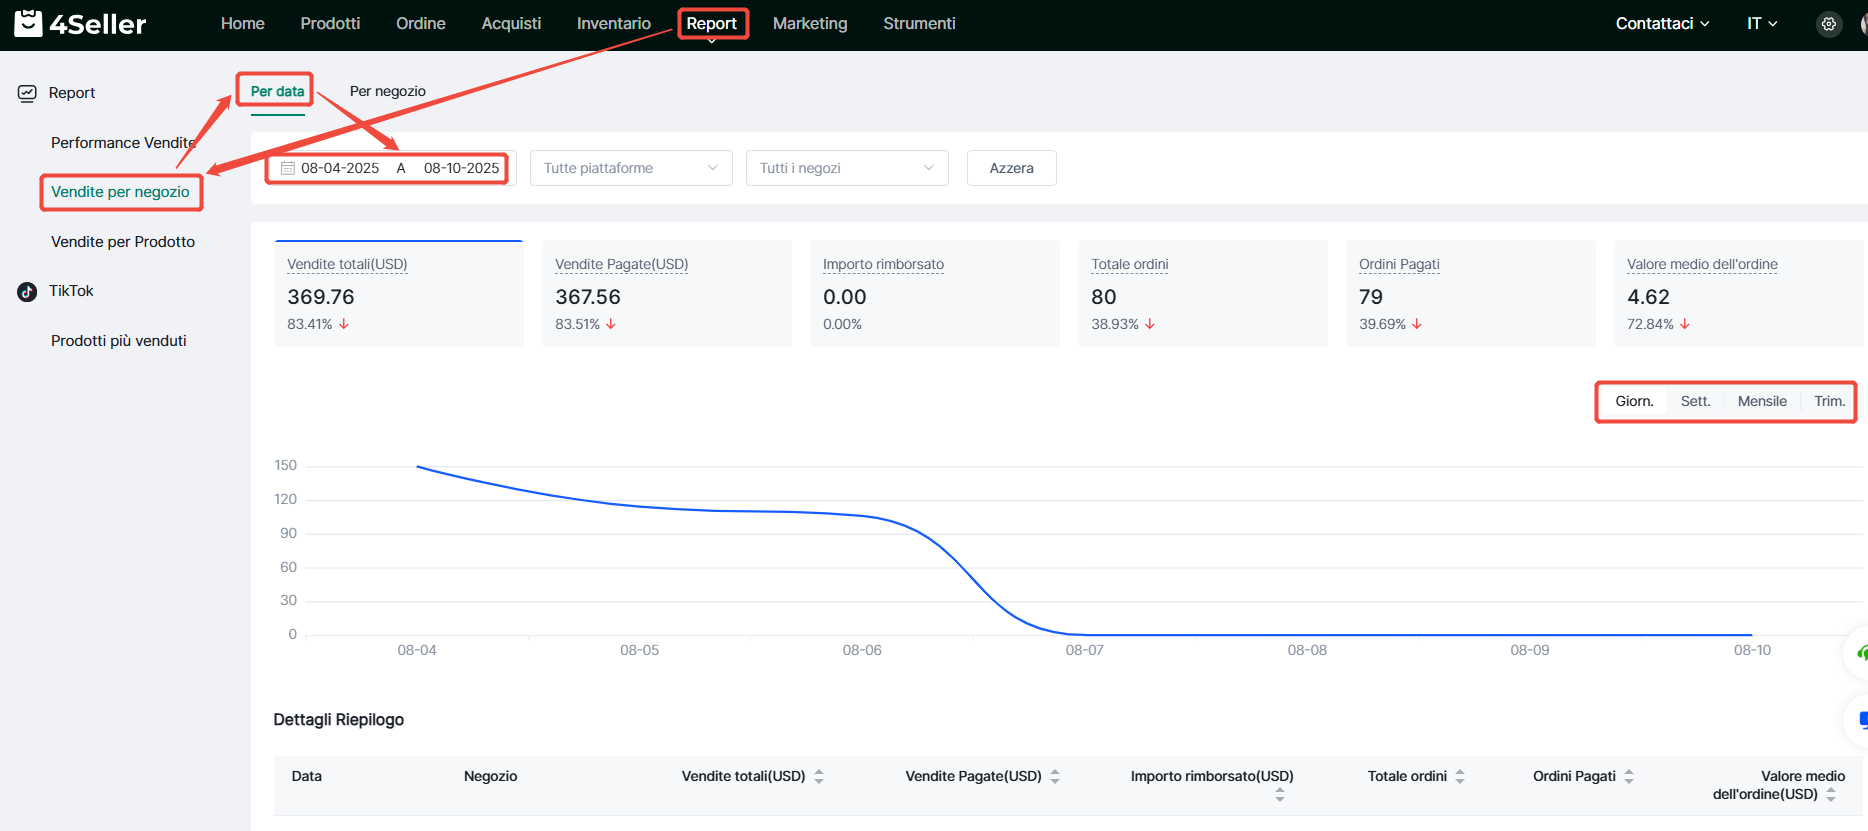Screen dimensions: 1868x831
Task: Open the Tutti i negozi dropdown
Action: [x=846, y=168]
